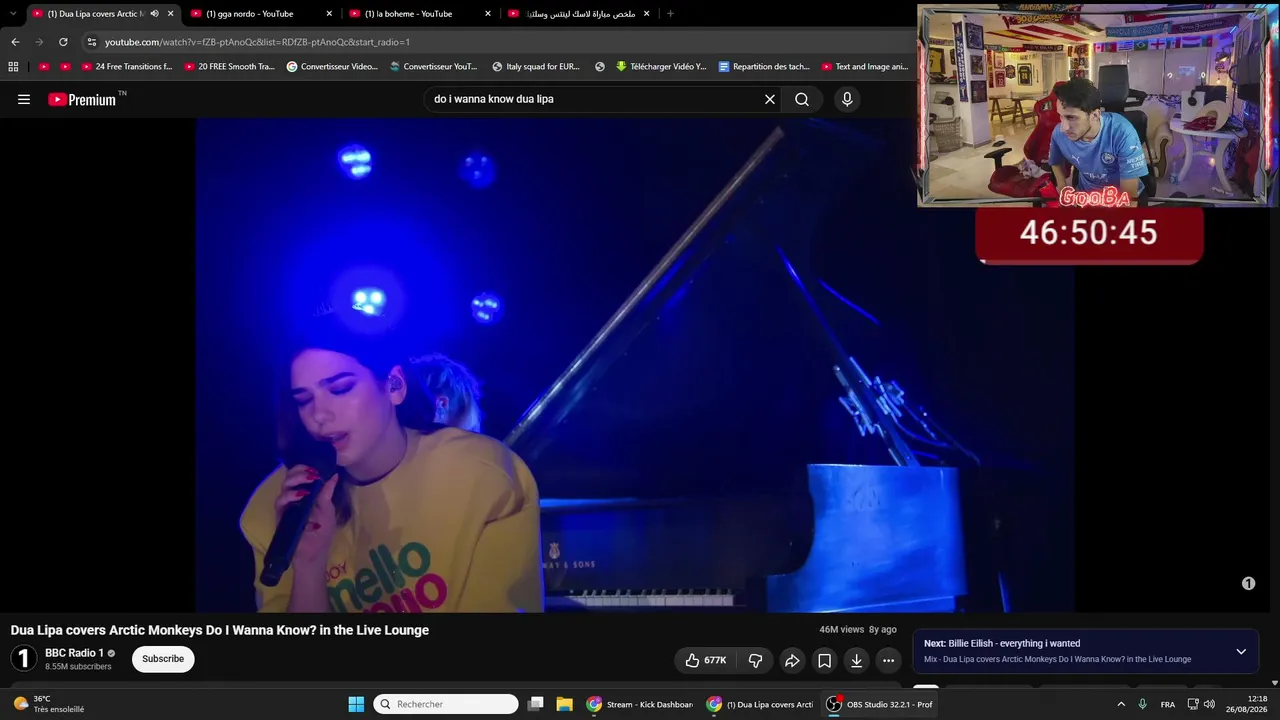The height and width of the screenshot is (720, 1280).
Task: Click the address bar URL field
Action: click(x=500, y=42)
